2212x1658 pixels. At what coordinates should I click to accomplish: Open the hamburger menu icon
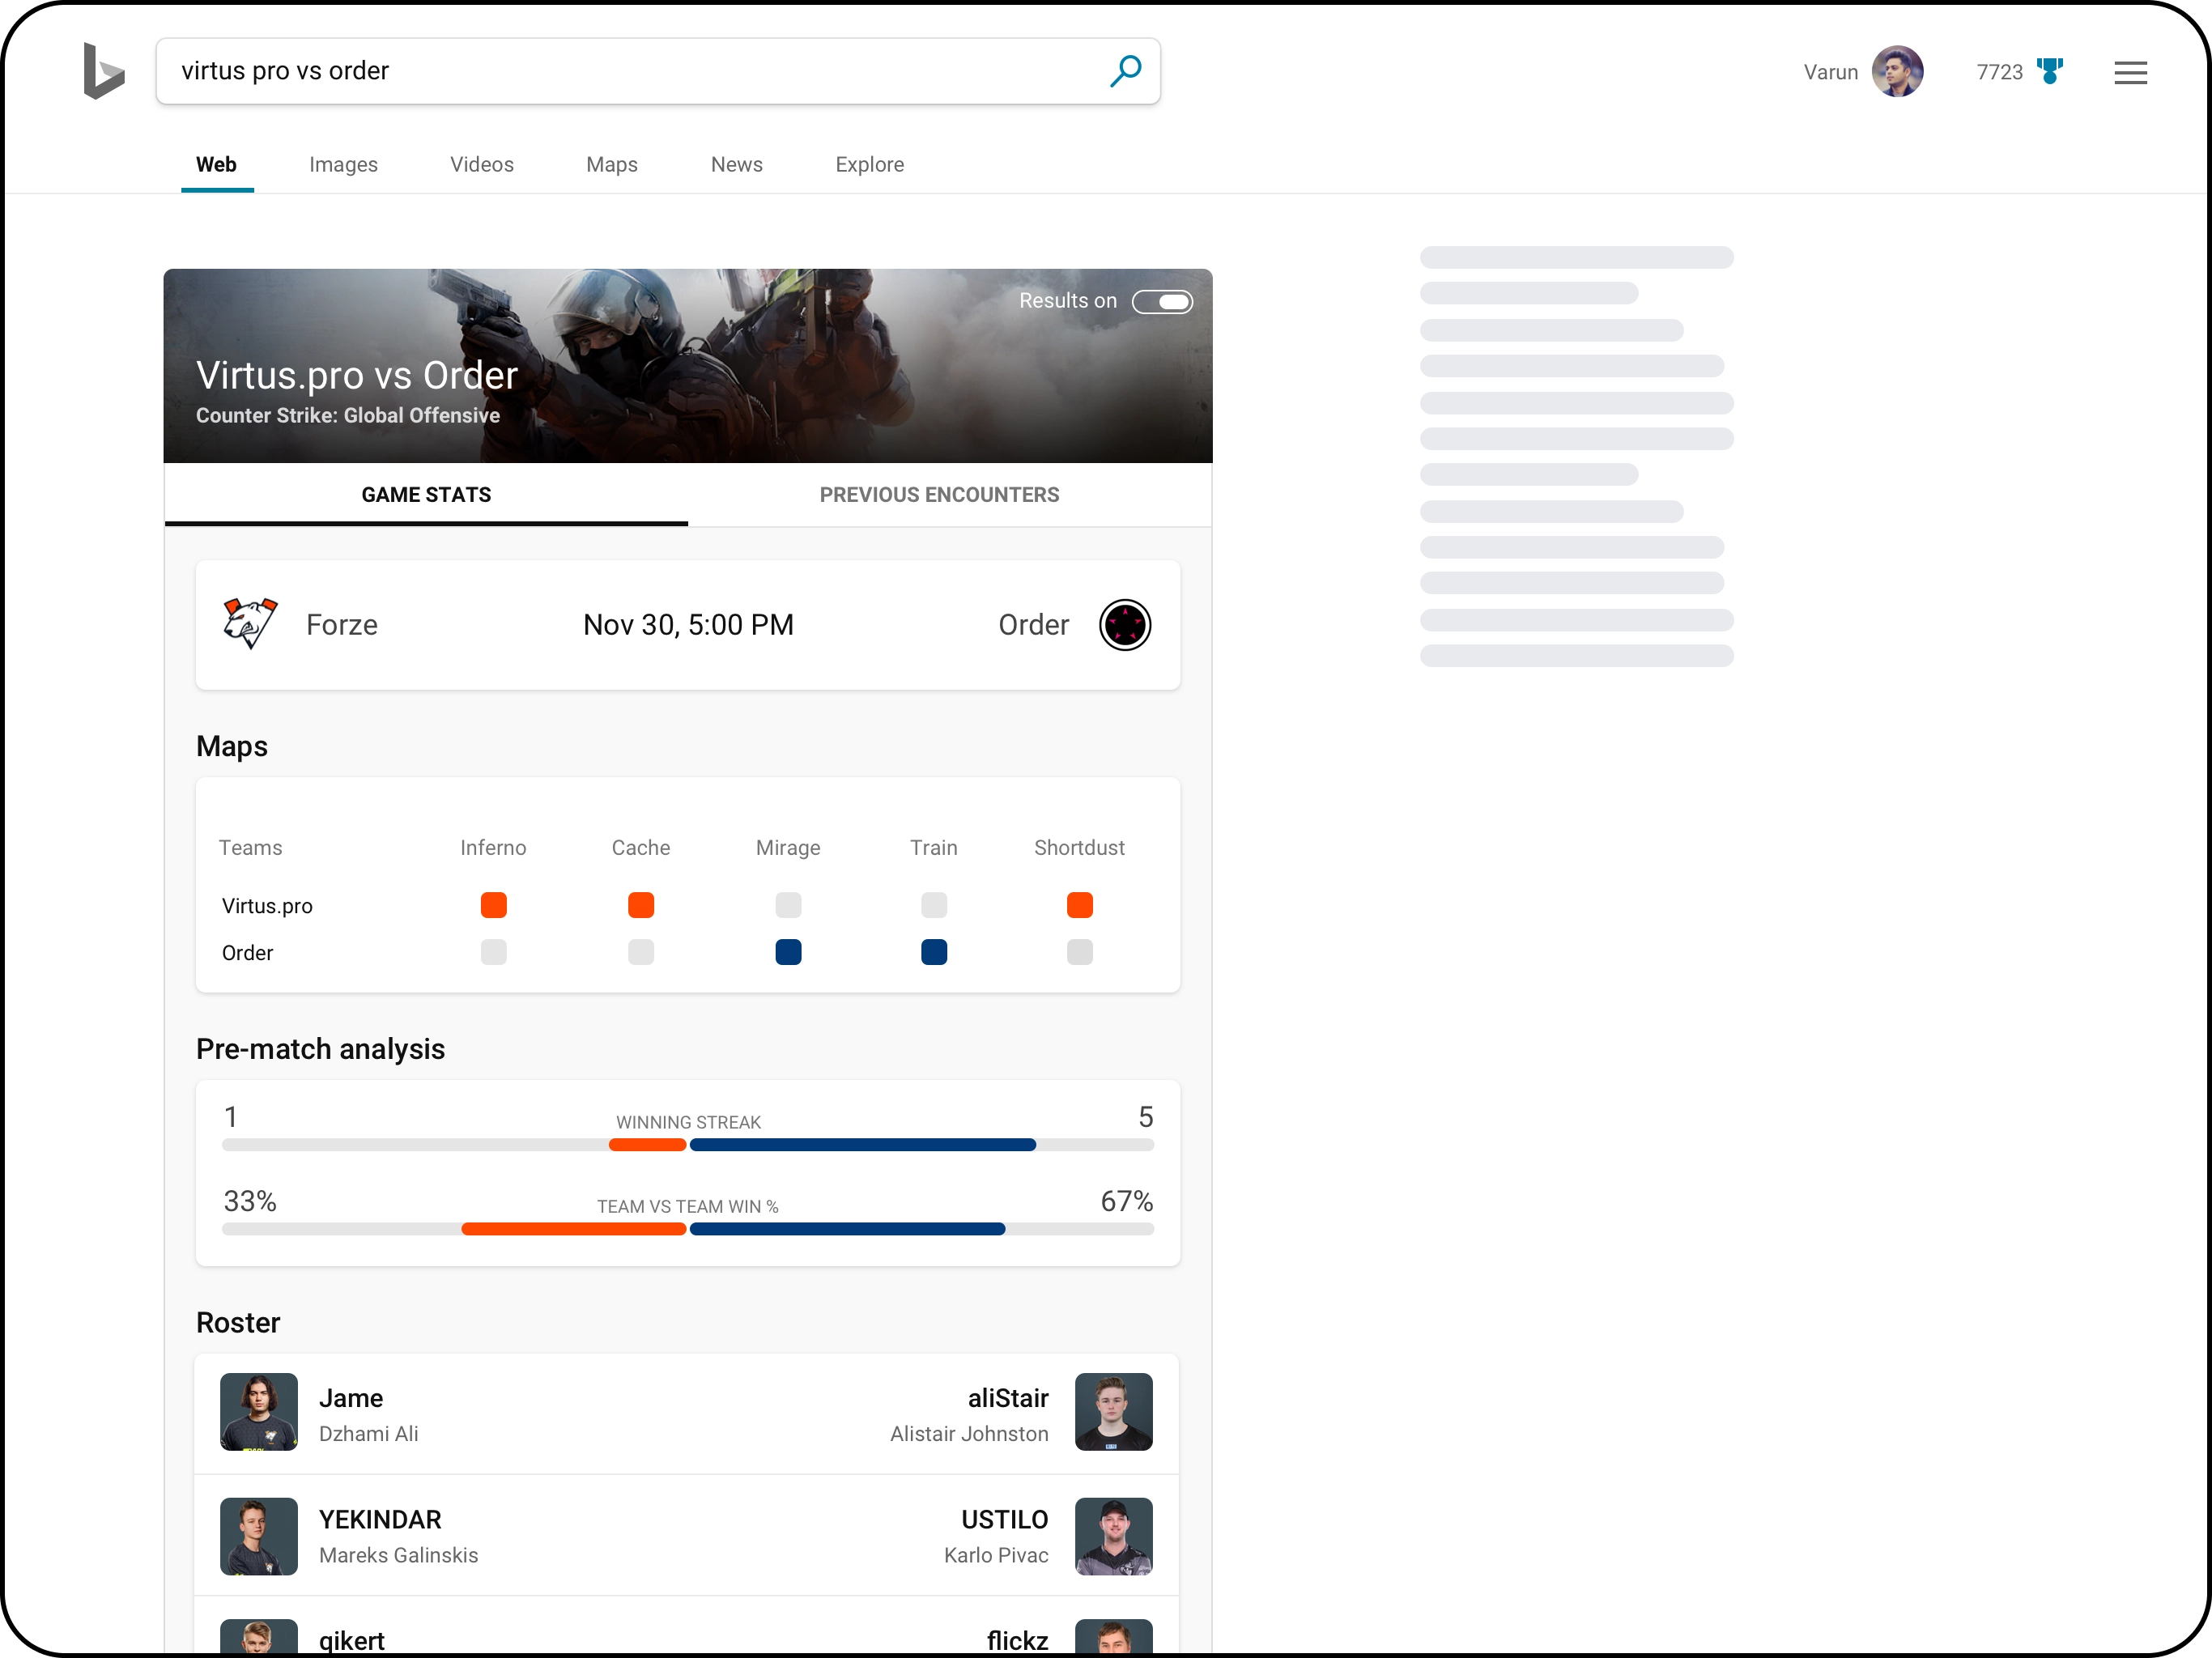pos(2130,72)
